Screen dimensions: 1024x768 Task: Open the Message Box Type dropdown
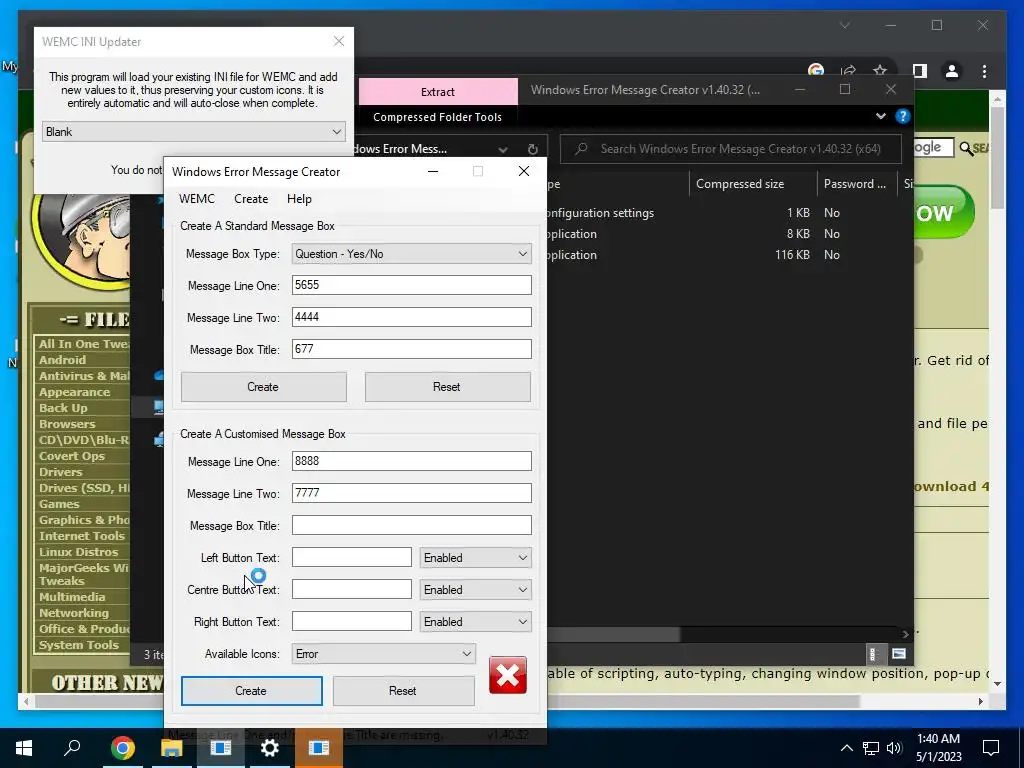click(x=411, y=253)
